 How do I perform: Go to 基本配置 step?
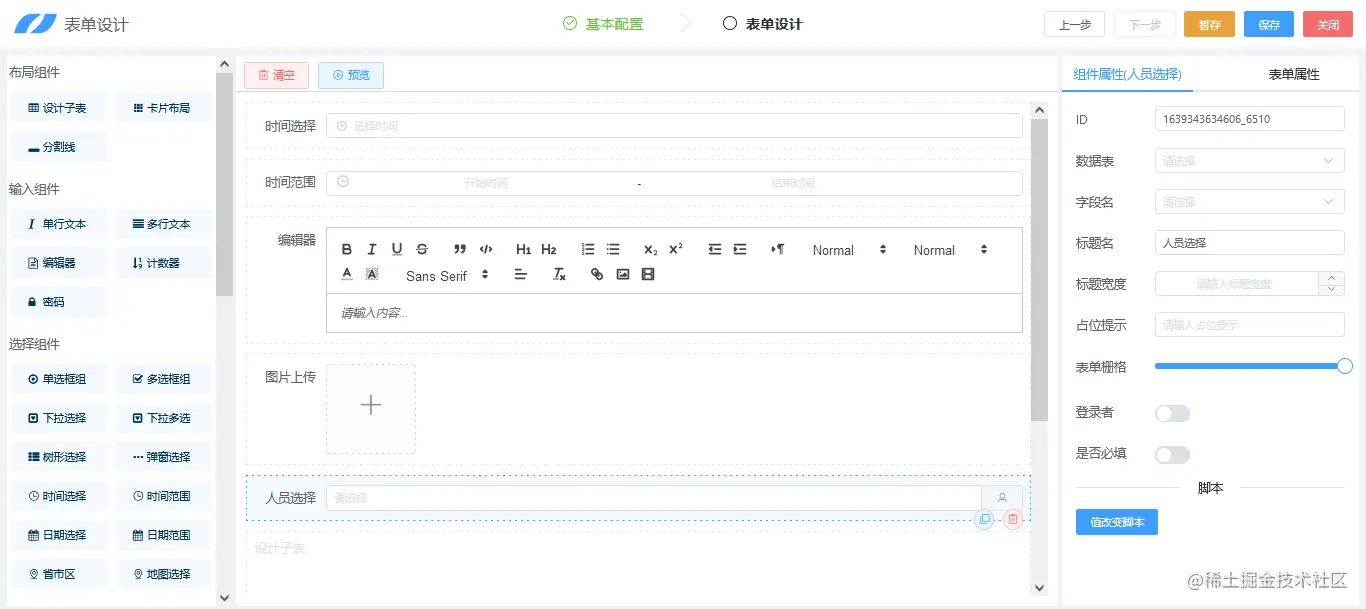603,24
